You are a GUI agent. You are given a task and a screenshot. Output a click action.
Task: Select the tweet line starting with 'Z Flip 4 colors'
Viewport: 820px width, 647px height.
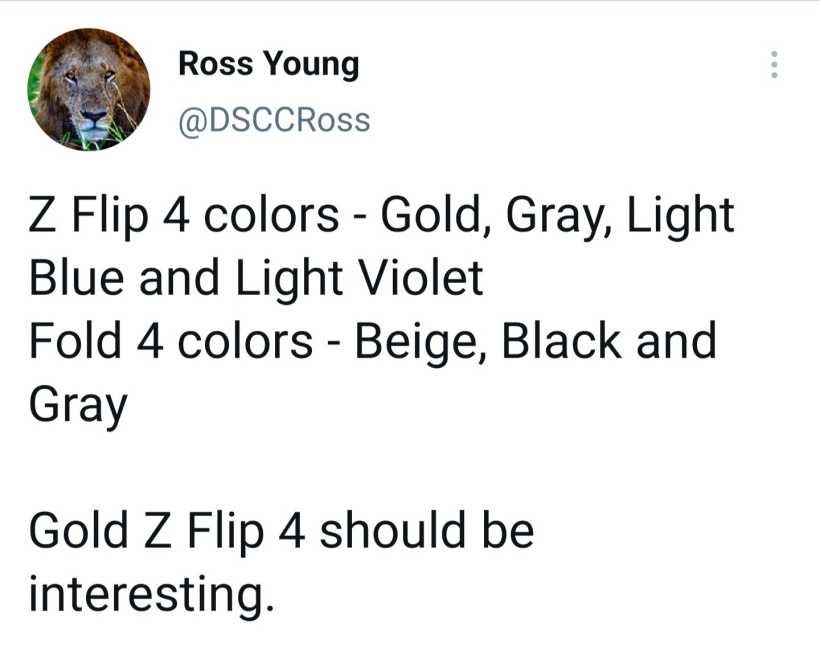pos(381,215)
